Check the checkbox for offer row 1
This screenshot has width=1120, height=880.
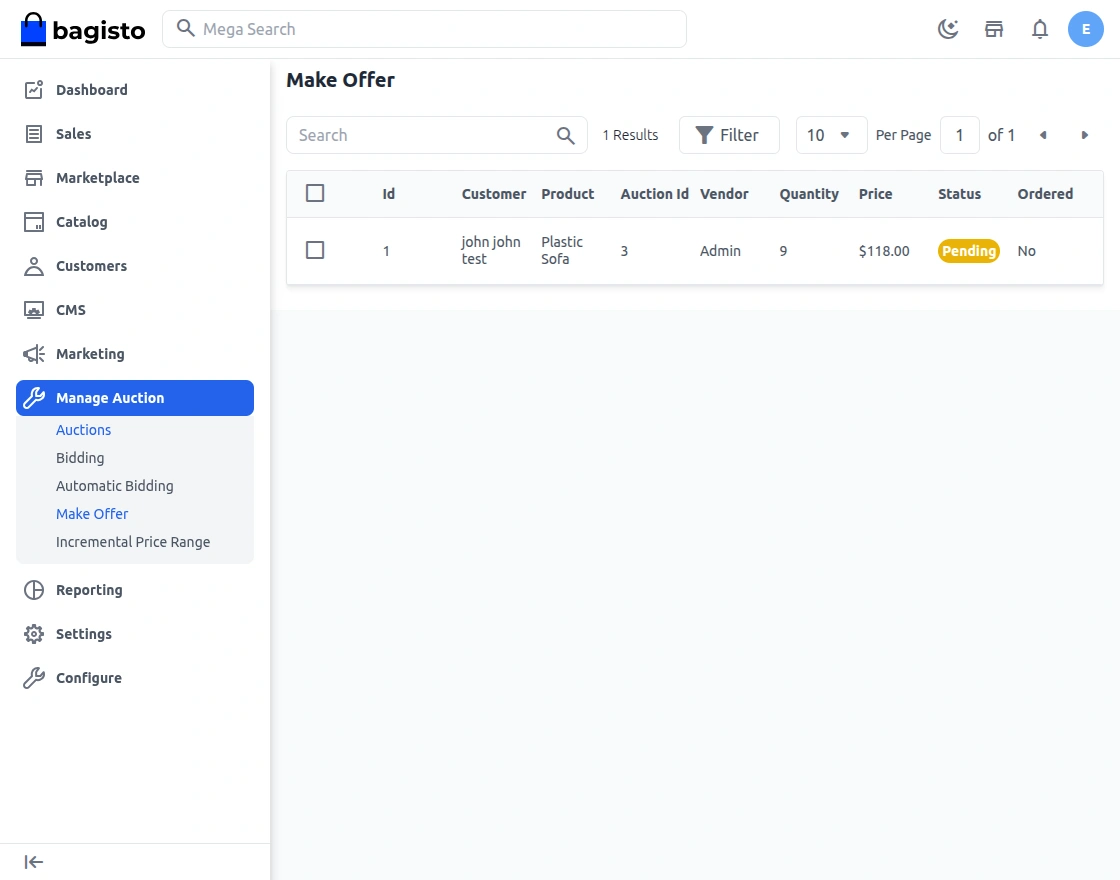coord(315,250)
